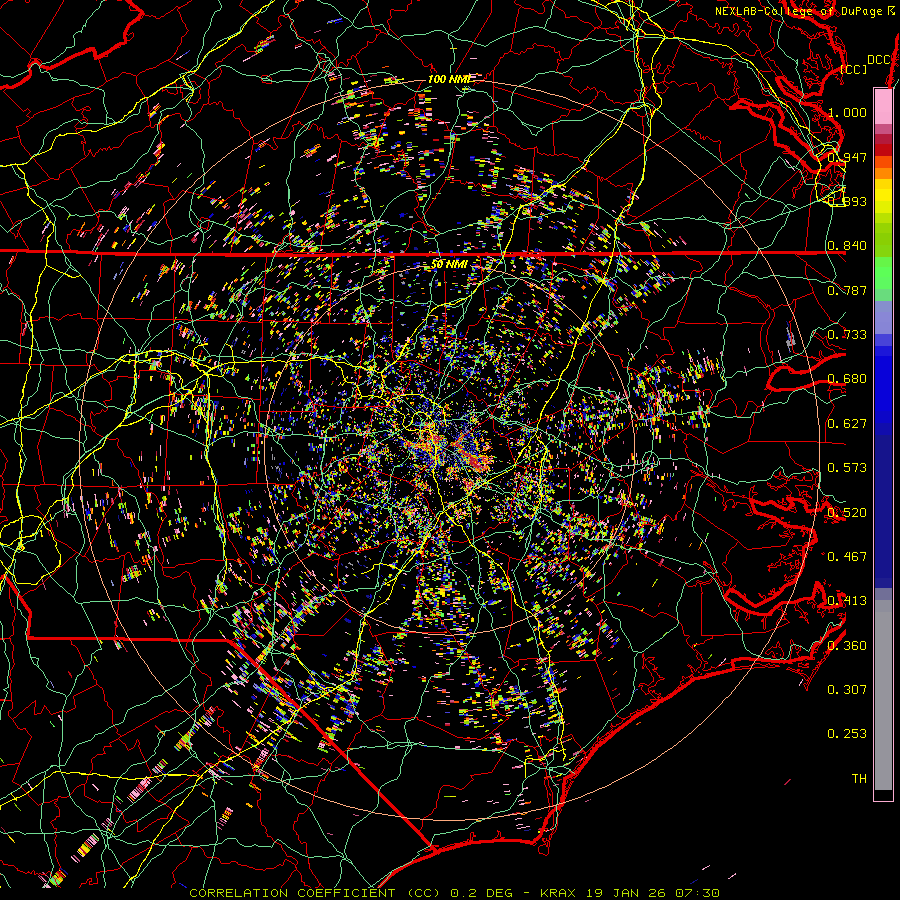Click the 0.573 legend value
This screenshot has width=900, height=900.
(x=847, y=467)
